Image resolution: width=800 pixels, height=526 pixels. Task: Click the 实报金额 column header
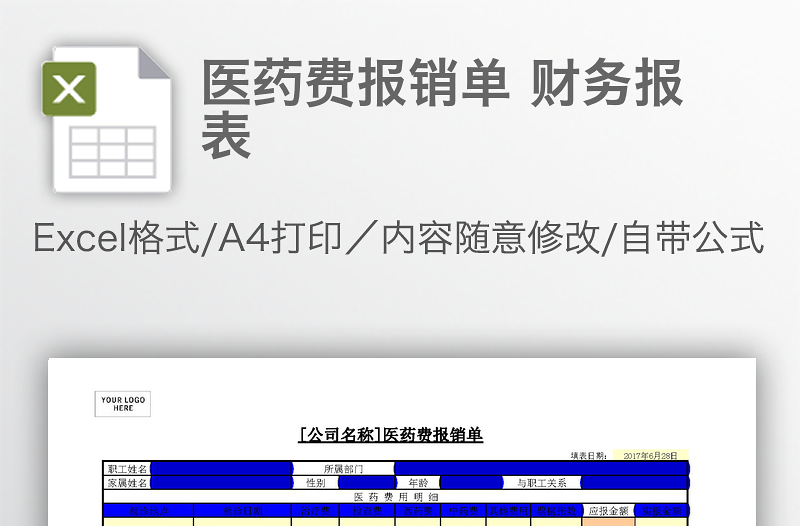pos(662,511)
